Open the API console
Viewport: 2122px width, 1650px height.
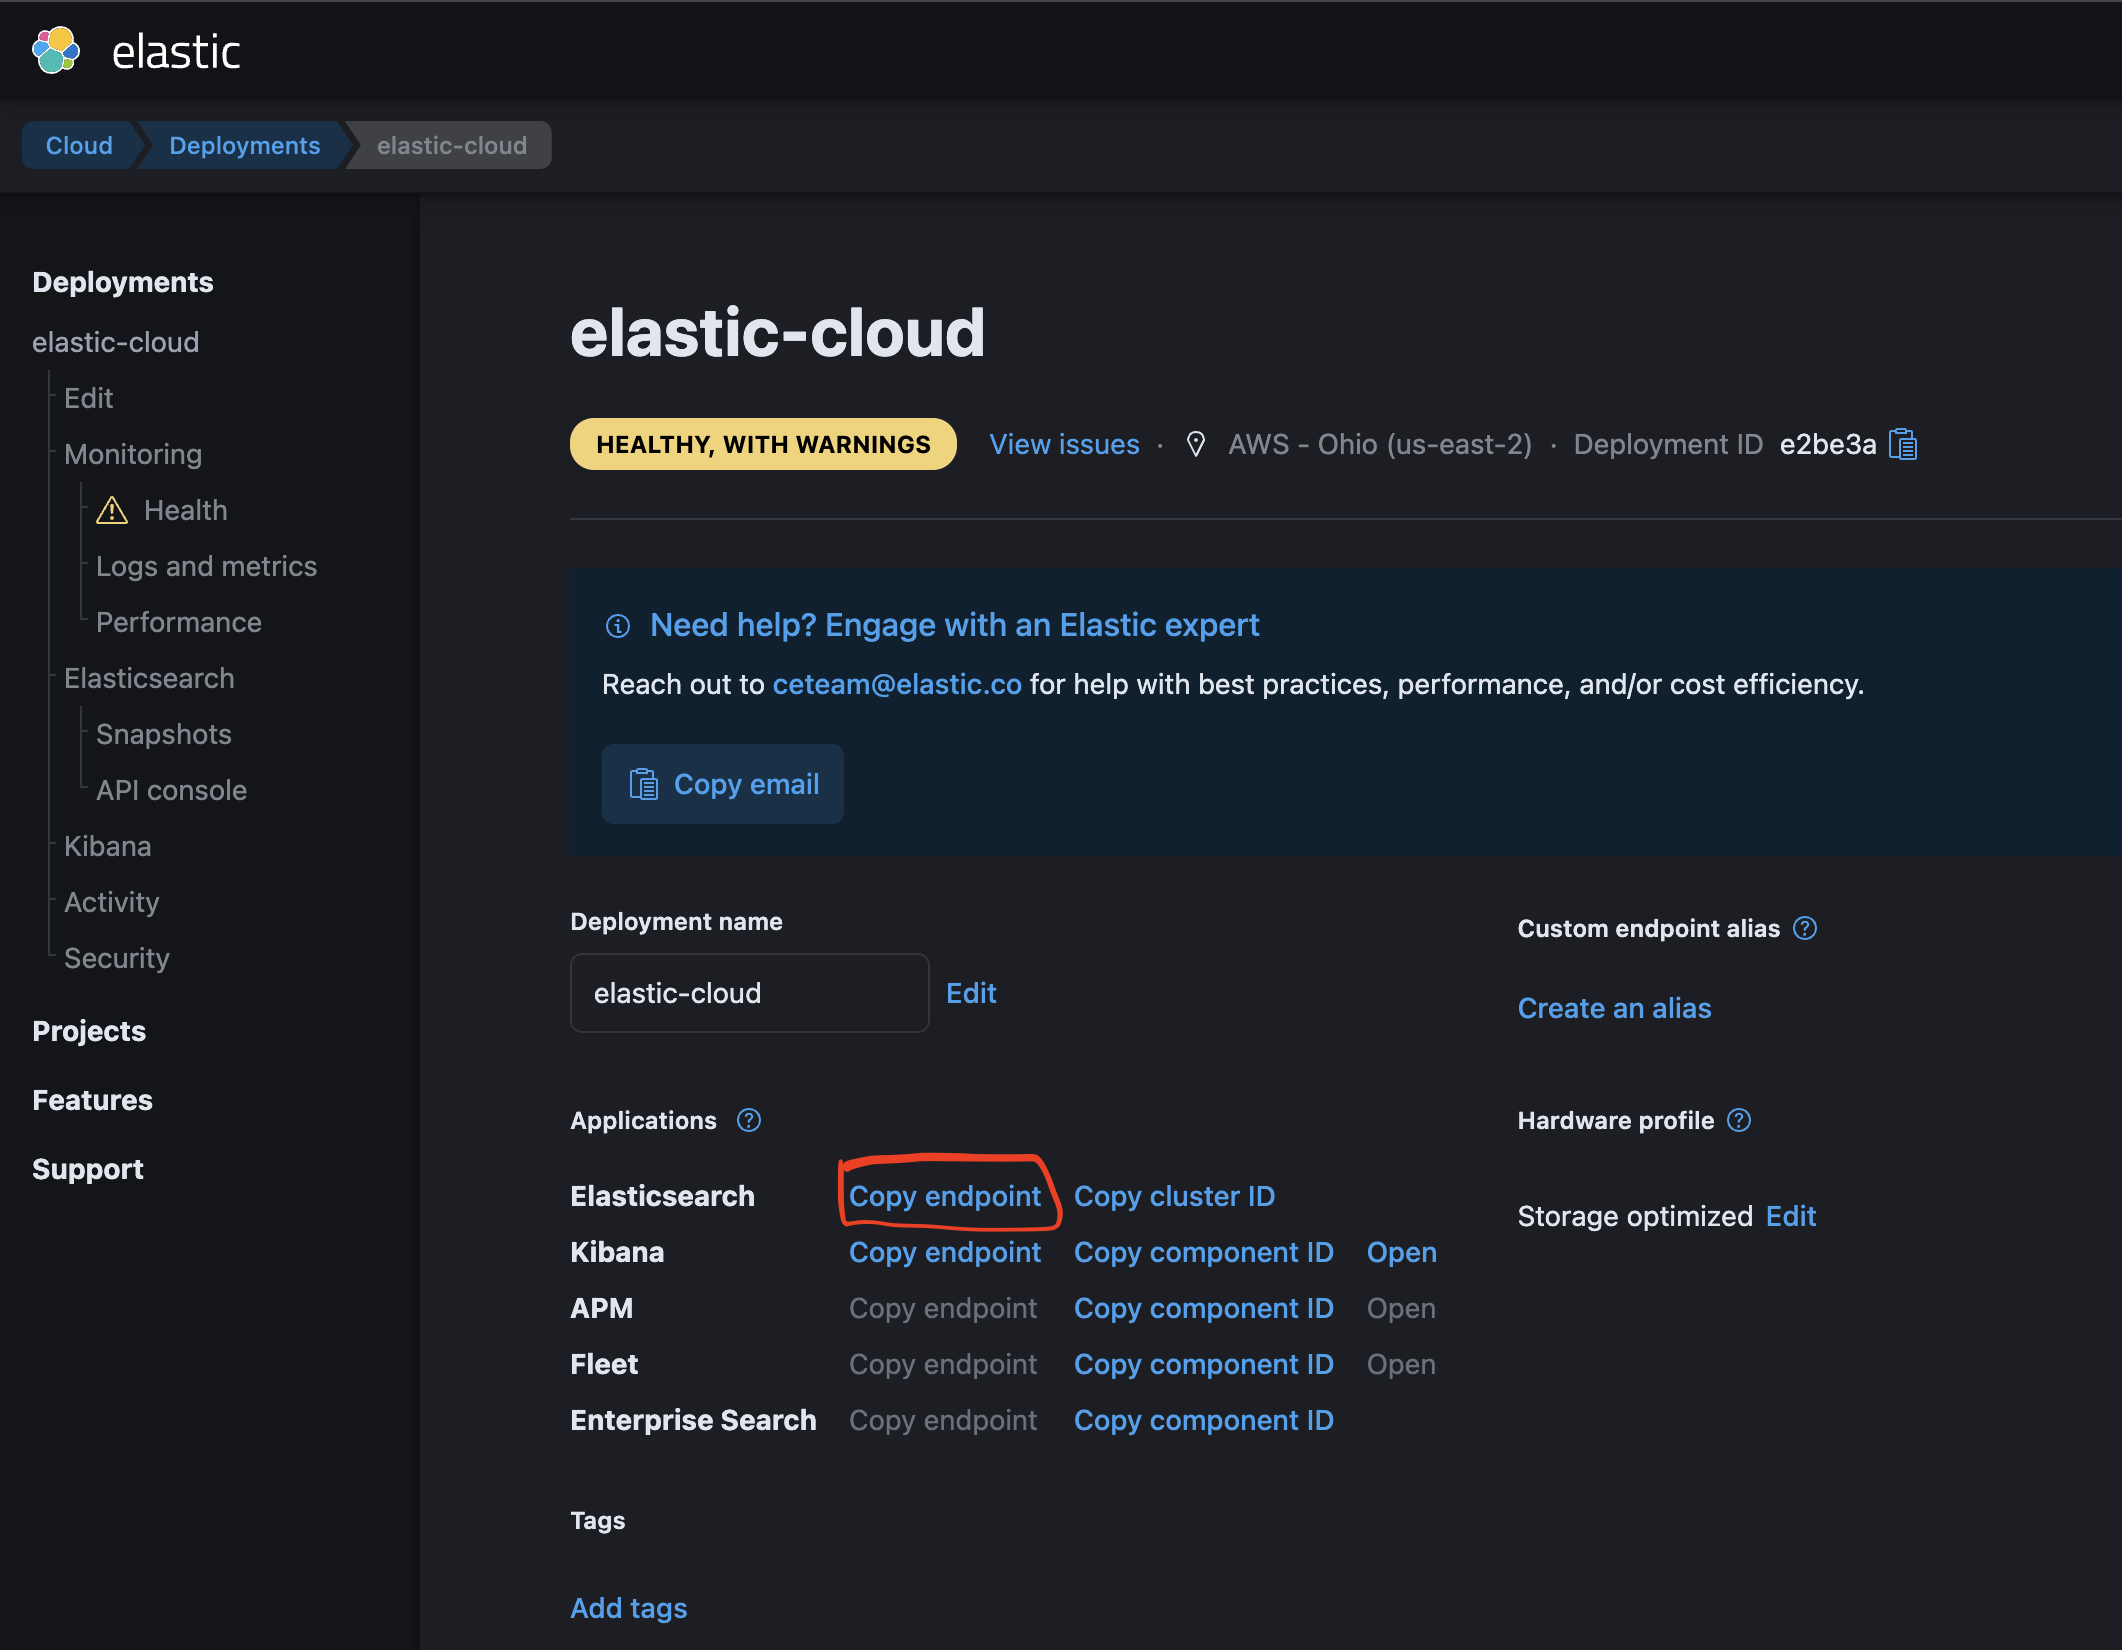coord(172,790)
